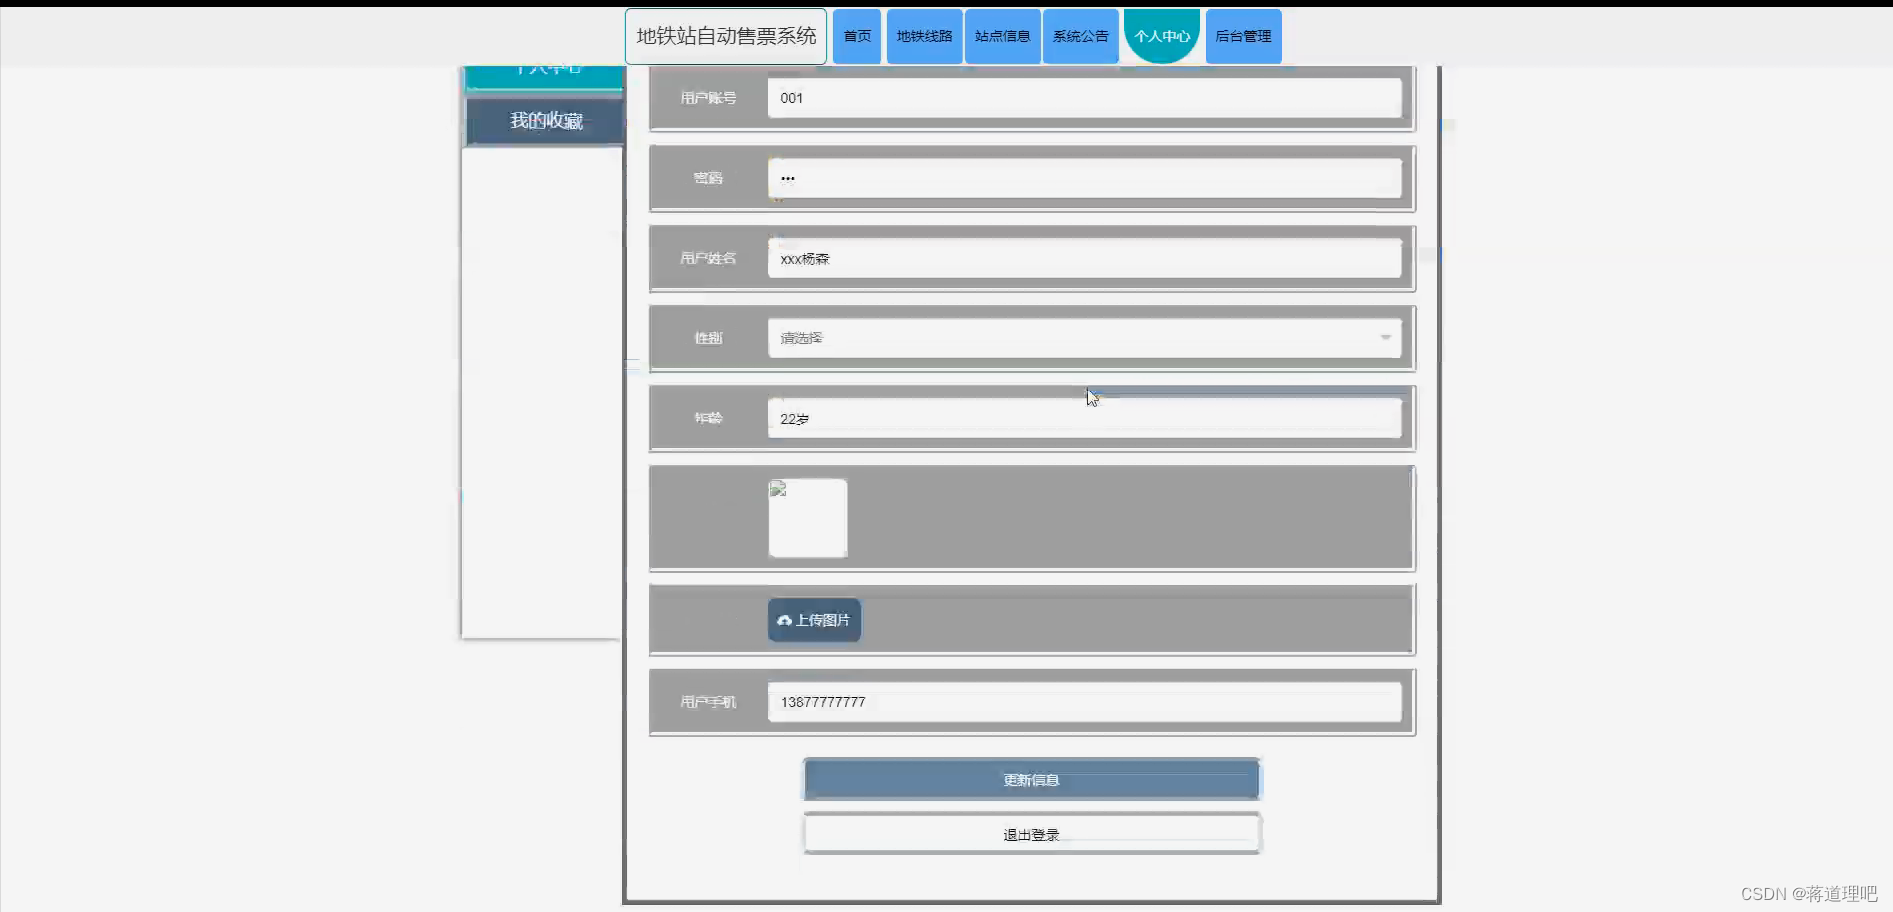This screenshot has width=1893, height=912.
Task: Click the dropdown arrow beside 请选择
Action: pyautogui.click(x=1386, y=338)
